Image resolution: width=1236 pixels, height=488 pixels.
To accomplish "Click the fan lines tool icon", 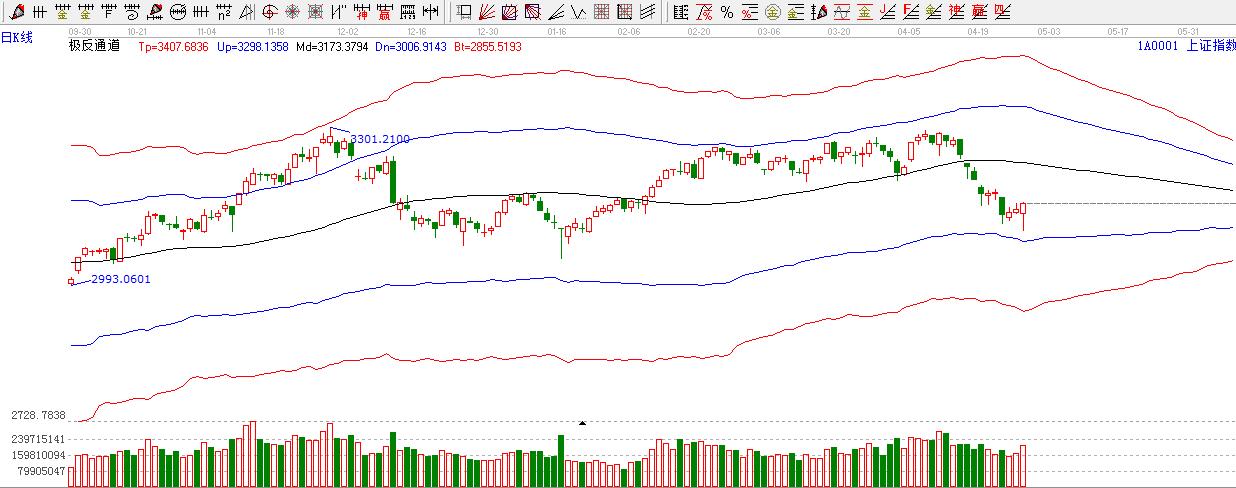I will pyautogui.click(x=487, y=12).
